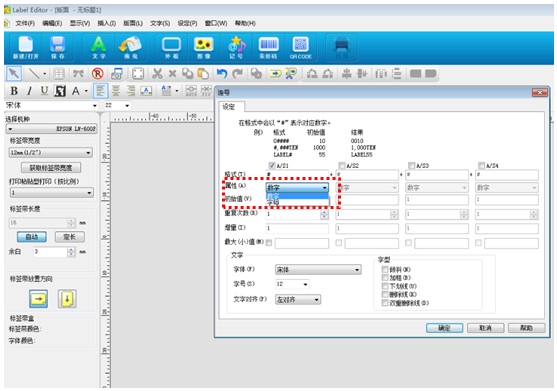The width and height of the screenshot is (557, 391).
Task: Open the 文件(F) menu
Action: click(25, 23)
